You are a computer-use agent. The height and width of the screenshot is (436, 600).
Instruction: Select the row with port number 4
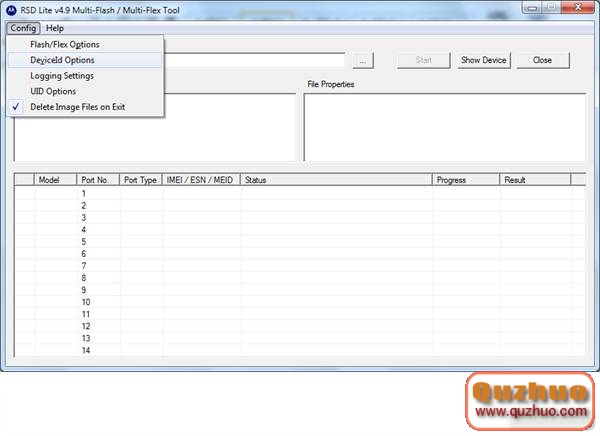pos(300,230)
